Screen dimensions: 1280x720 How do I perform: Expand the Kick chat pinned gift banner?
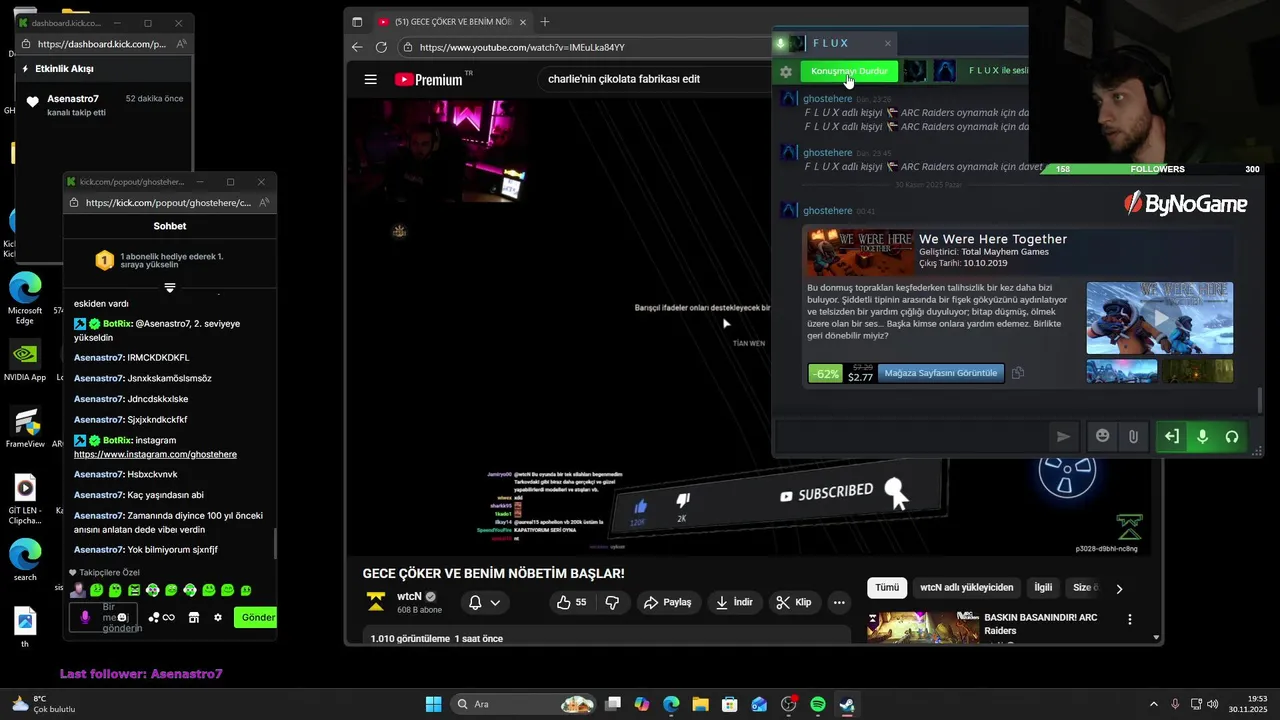point(170,288)
